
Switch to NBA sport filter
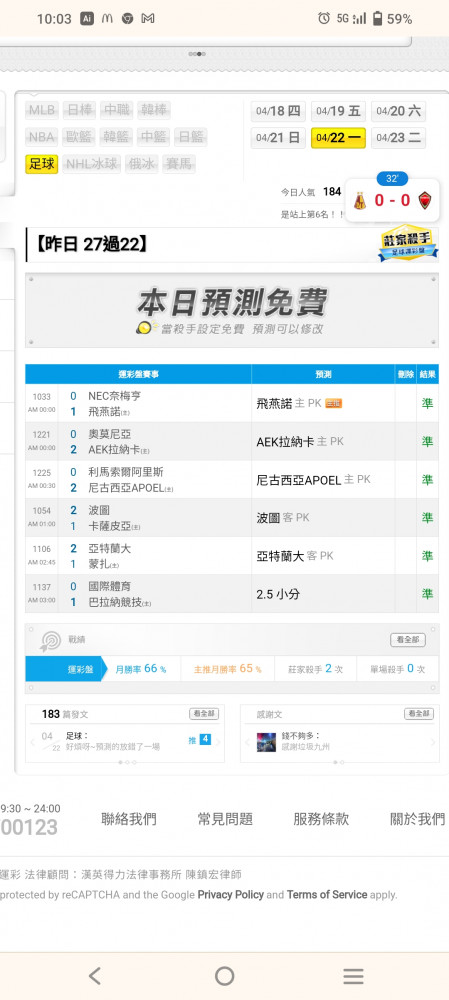pos(41,137)
